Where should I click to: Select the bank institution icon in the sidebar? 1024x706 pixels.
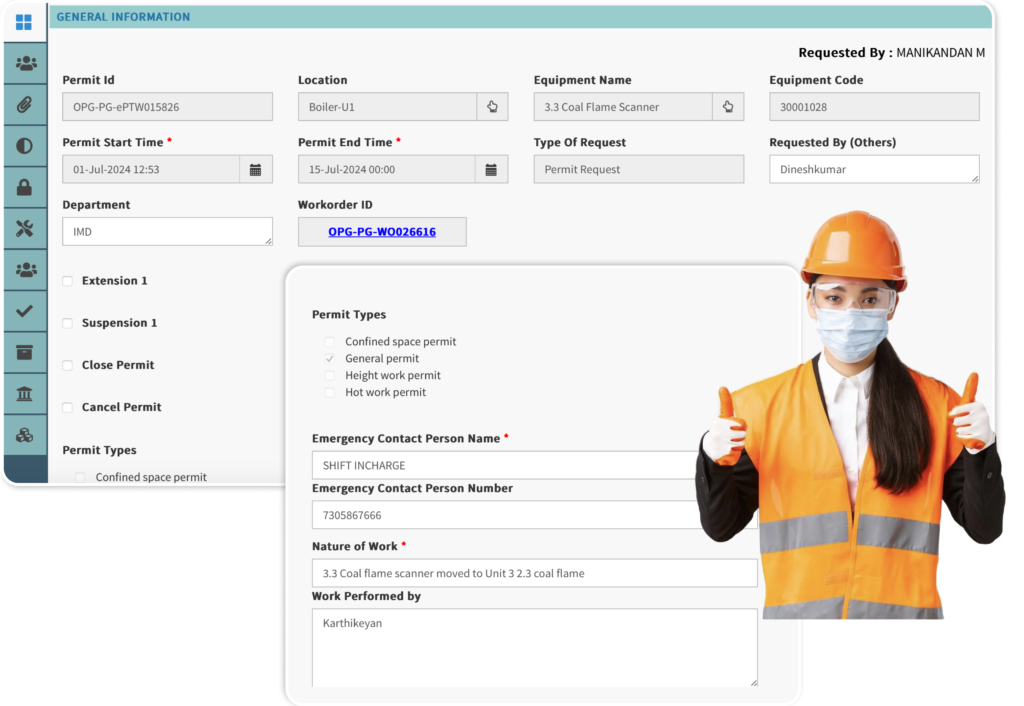22,392
